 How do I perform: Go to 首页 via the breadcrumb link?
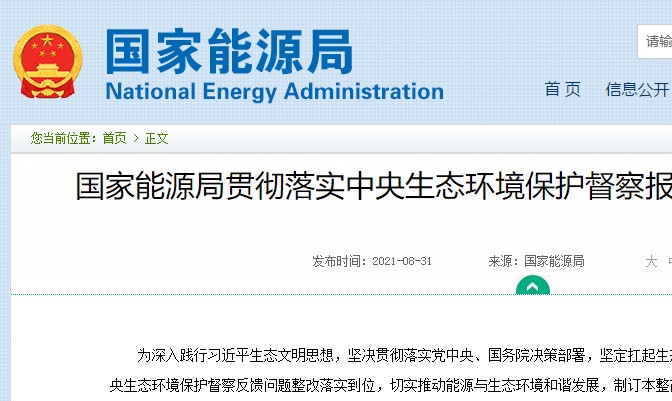(114, 138)
